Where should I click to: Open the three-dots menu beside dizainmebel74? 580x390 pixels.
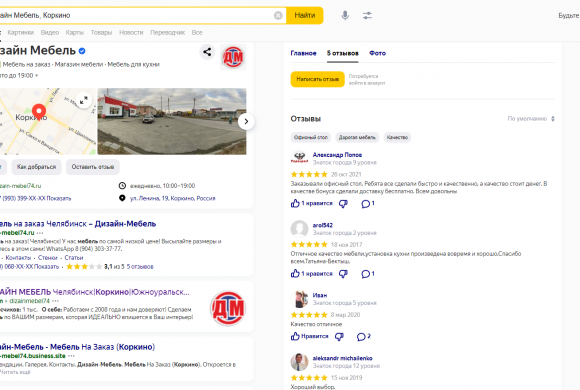coord(55,301)
